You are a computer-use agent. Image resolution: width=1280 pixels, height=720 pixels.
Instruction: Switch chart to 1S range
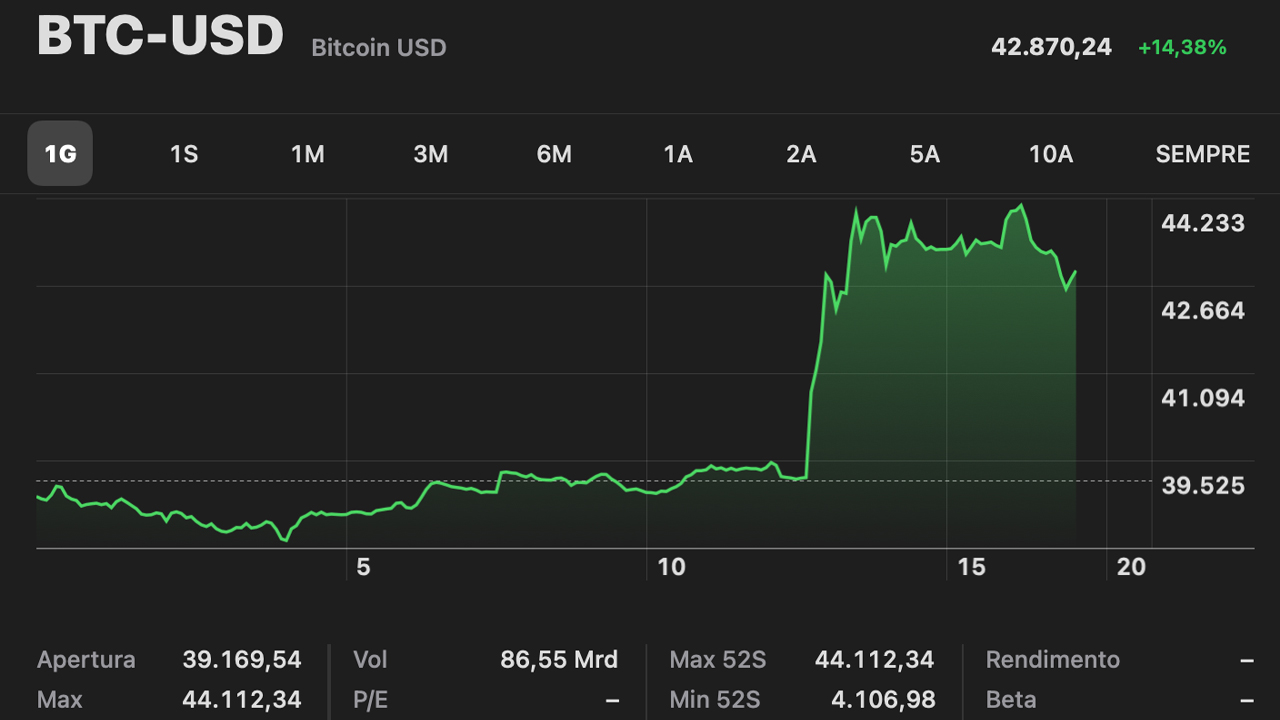click(x=184, y=154)
